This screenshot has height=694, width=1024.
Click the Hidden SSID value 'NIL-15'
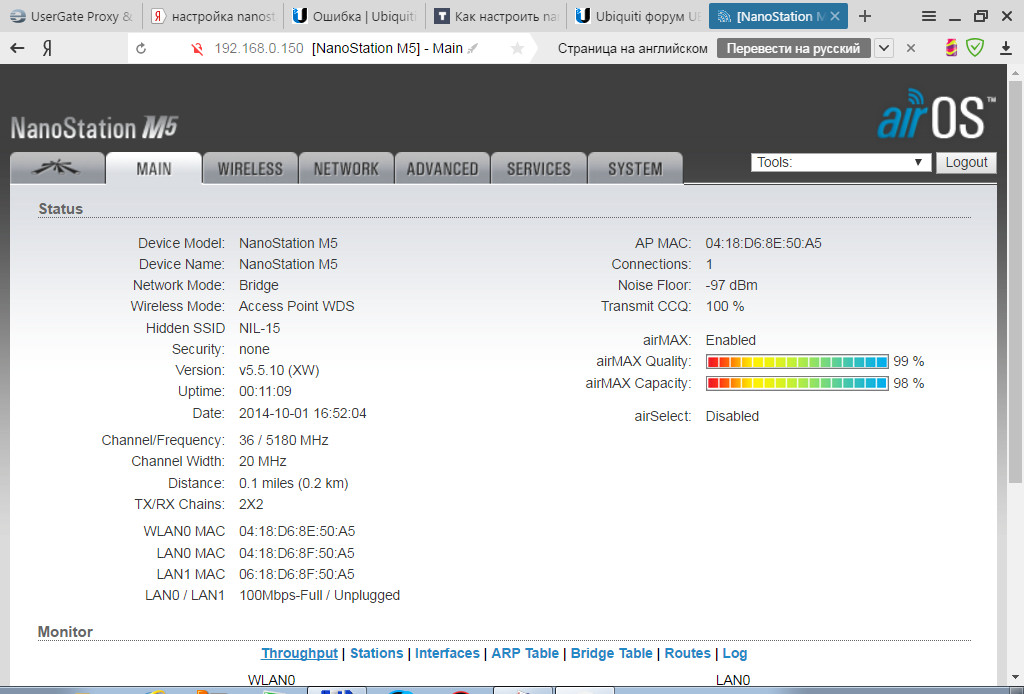tap(259, 328)
